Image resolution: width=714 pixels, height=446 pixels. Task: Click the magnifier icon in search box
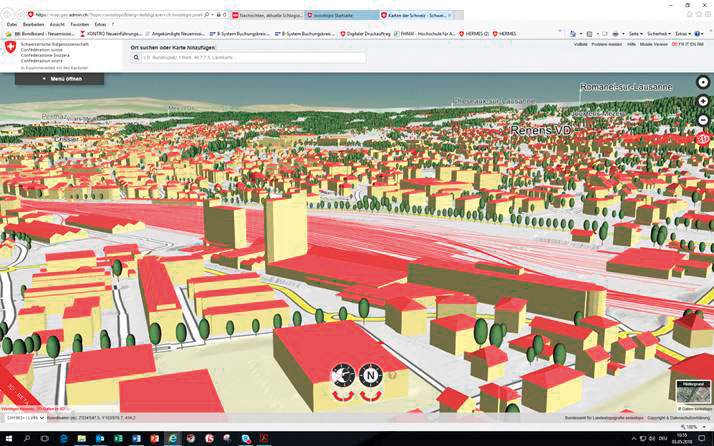tap(136, 57)
